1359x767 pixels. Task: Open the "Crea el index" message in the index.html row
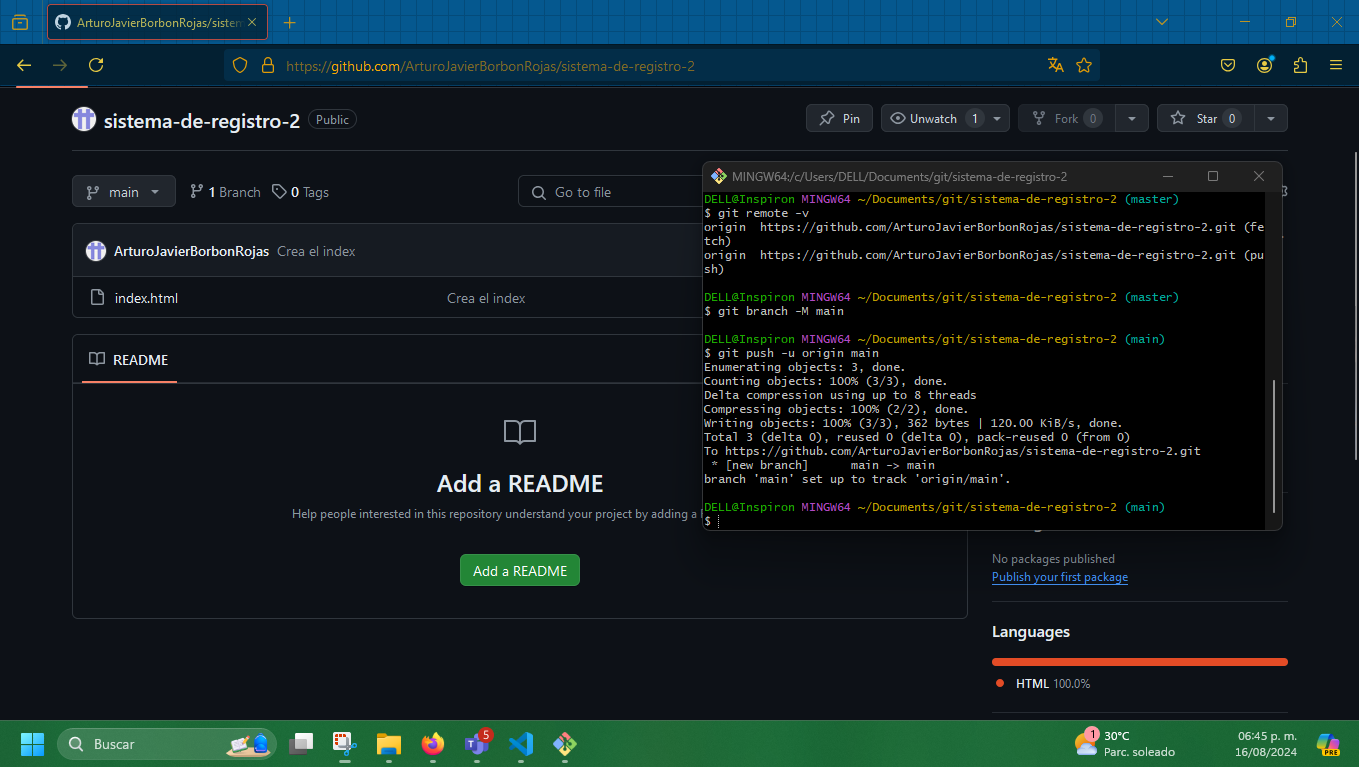(x=486, y=298)
